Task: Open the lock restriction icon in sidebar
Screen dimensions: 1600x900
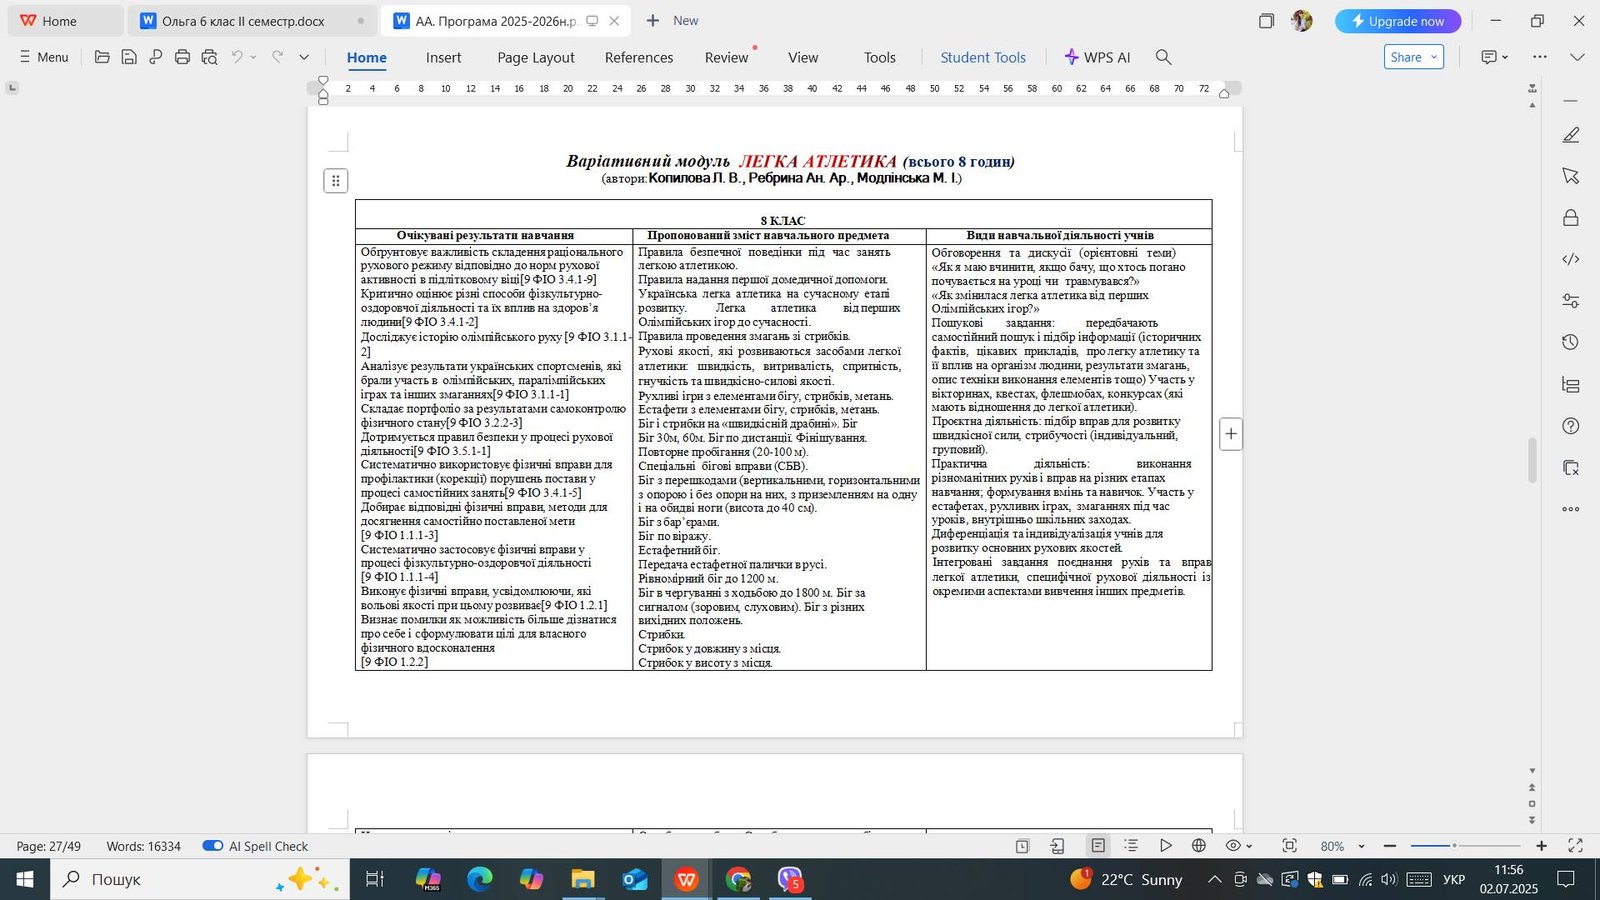Action: click(1571, 218)
